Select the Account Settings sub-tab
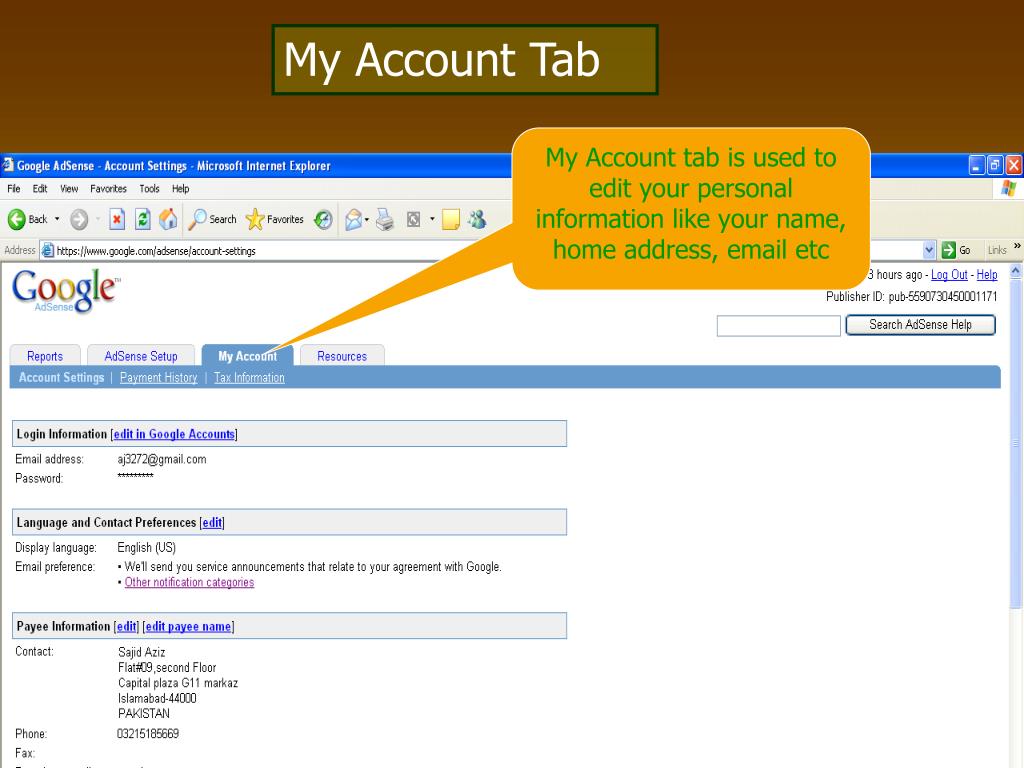Viewport: 1024px width, 768px height. [x=61, y=377]
